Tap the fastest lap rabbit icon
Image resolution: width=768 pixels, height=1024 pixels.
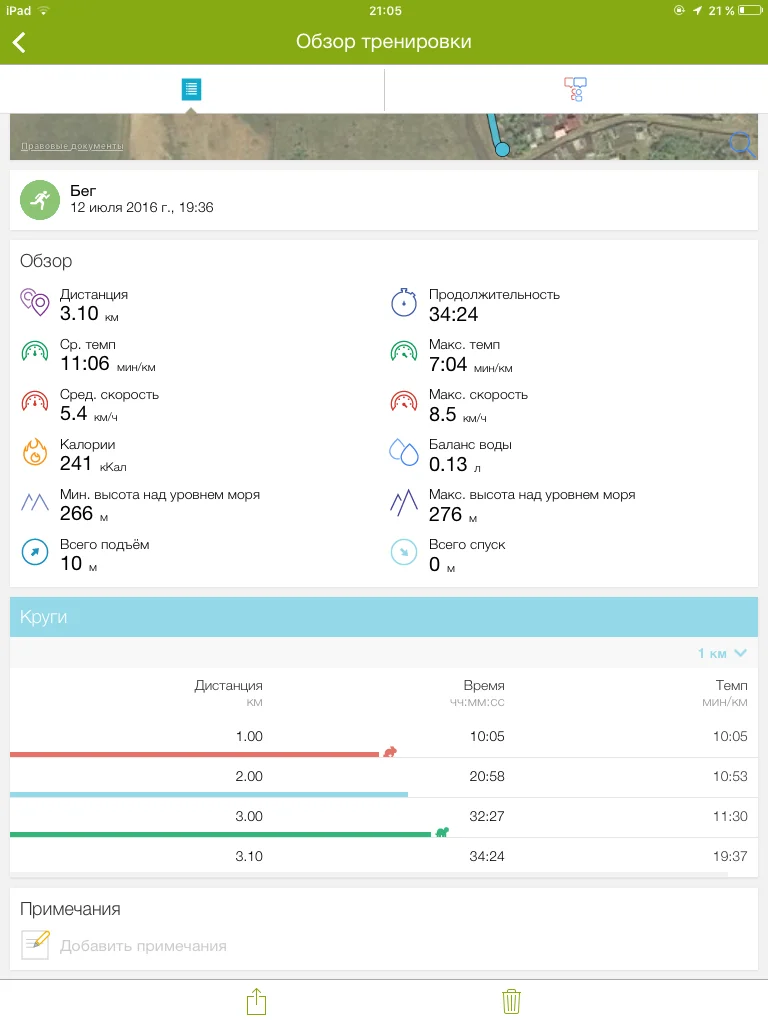[x=390, y=752]
